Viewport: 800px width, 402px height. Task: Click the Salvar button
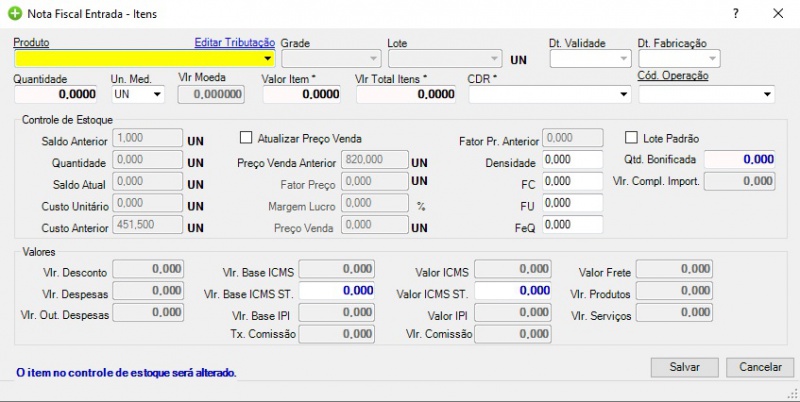point(684,368)
